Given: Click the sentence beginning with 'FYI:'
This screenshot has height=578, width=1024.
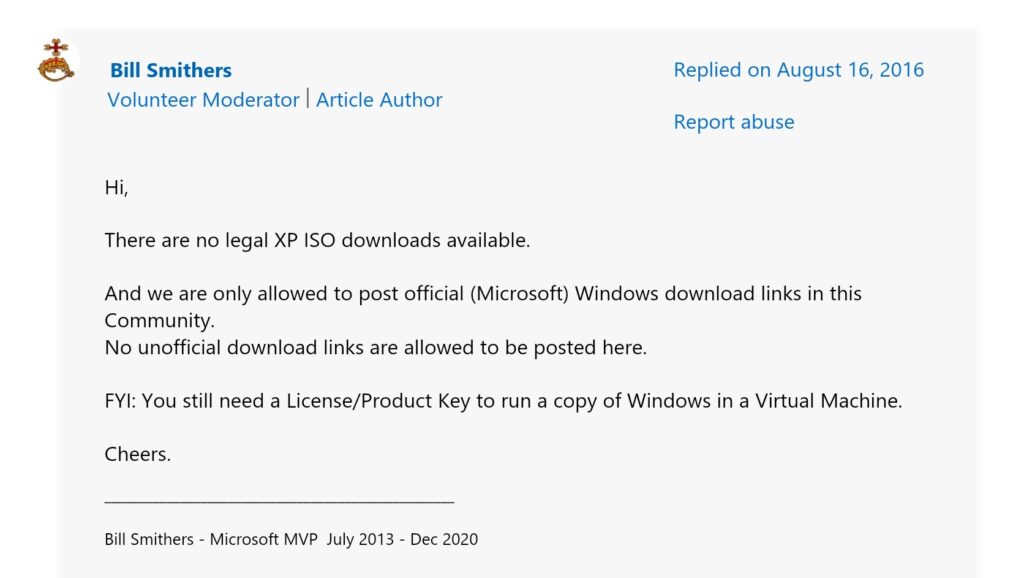Looking at the screenshot, I should (x=504, y=400).
